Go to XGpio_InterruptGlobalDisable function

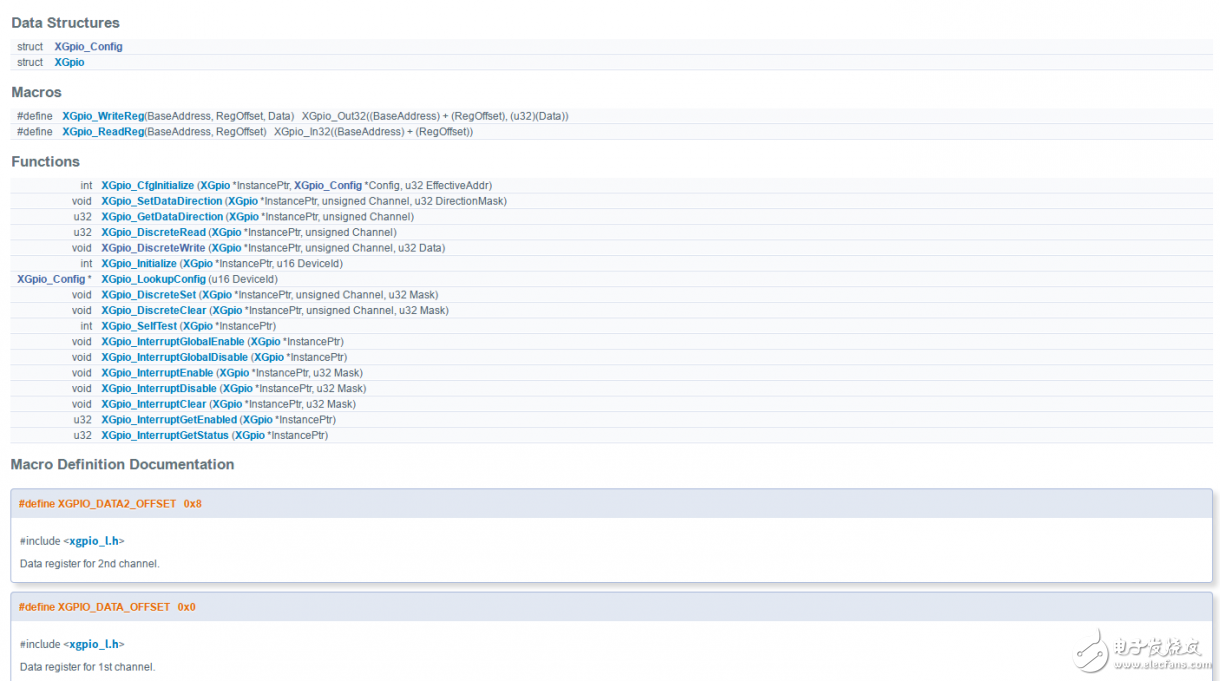tap(174, 357)
